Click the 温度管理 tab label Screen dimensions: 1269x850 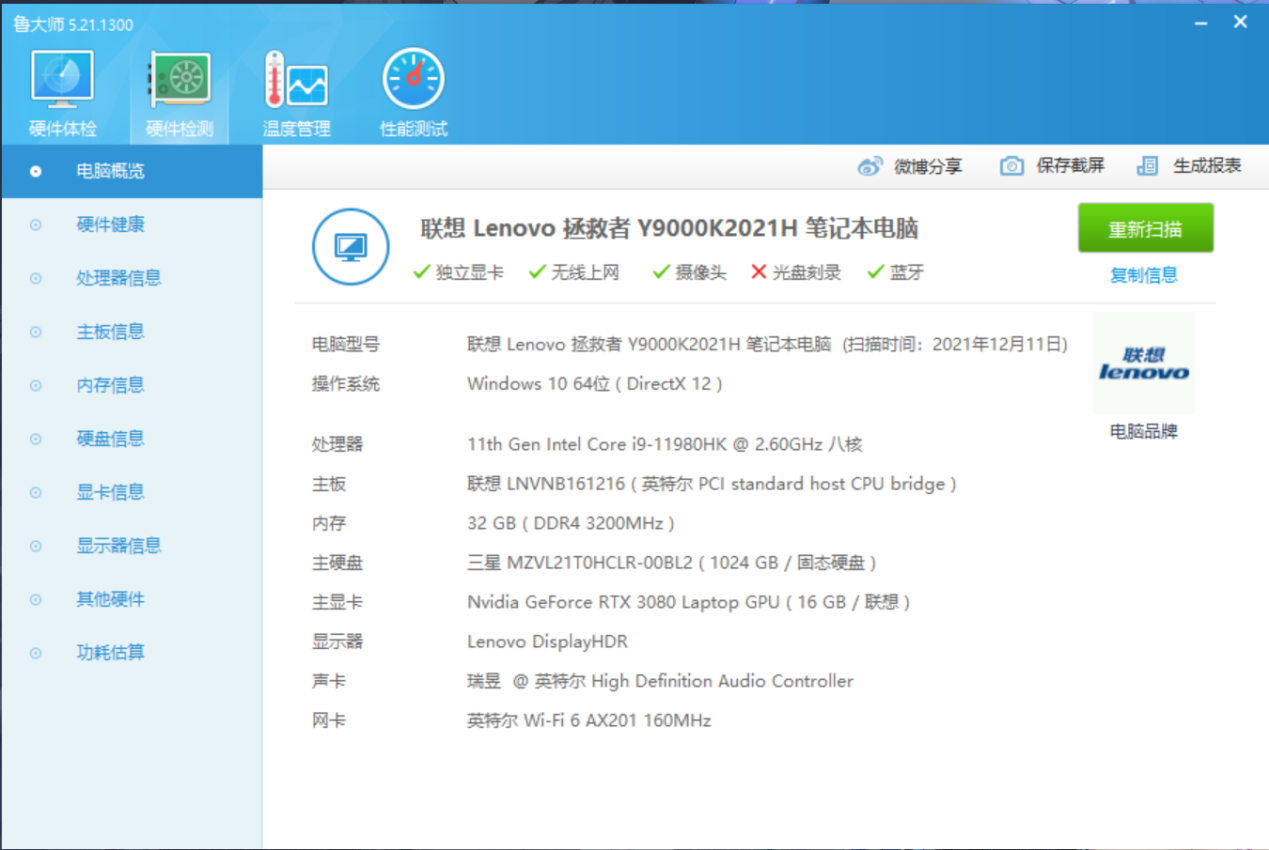296,129
